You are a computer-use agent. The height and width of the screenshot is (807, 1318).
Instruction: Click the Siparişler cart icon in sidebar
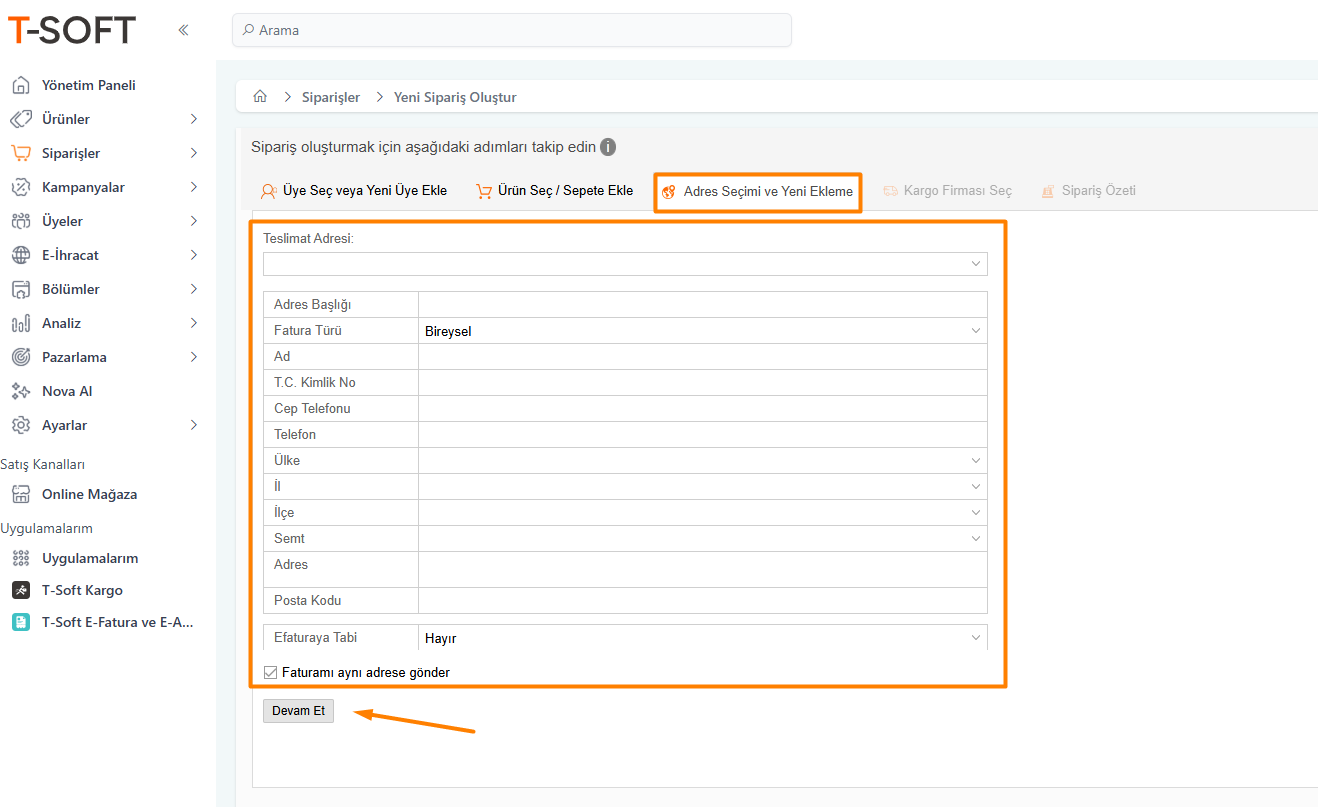point(21,153)
